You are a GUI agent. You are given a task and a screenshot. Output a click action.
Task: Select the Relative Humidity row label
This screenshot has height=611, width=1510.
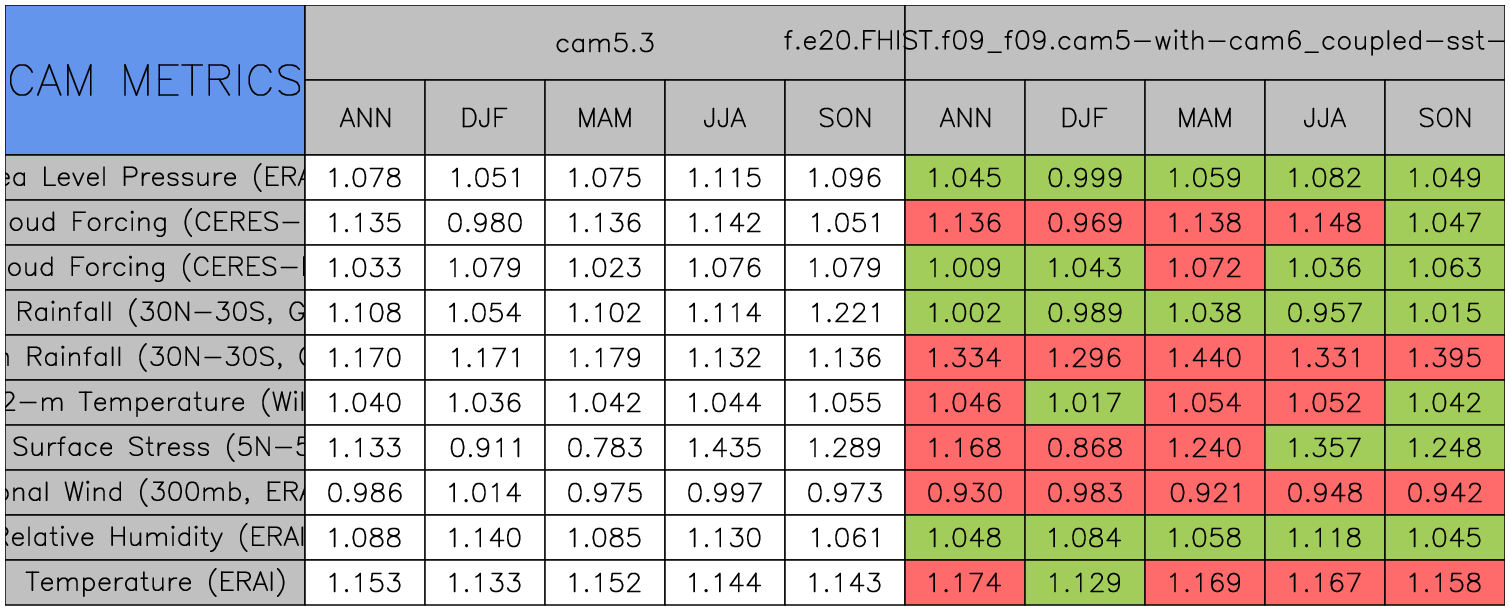click(x=154, y=538)
